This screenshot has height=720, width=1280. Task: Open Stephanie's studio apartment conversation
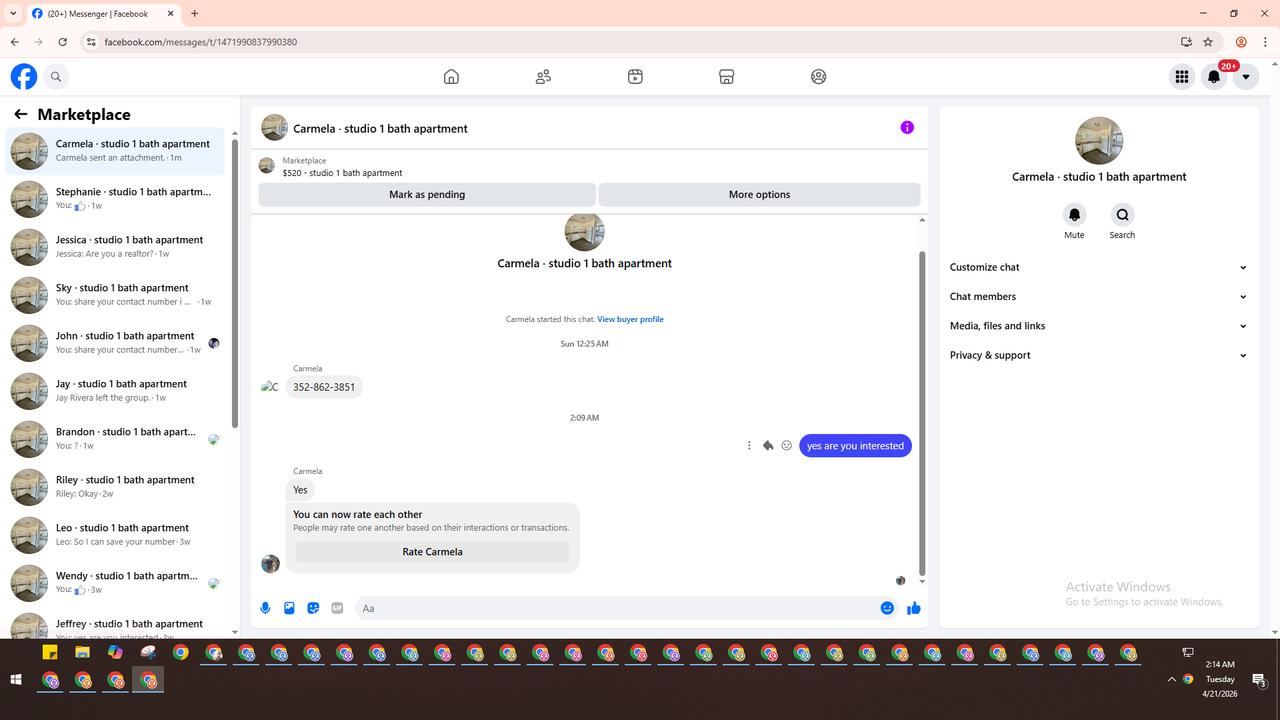[x=116, y=199]
